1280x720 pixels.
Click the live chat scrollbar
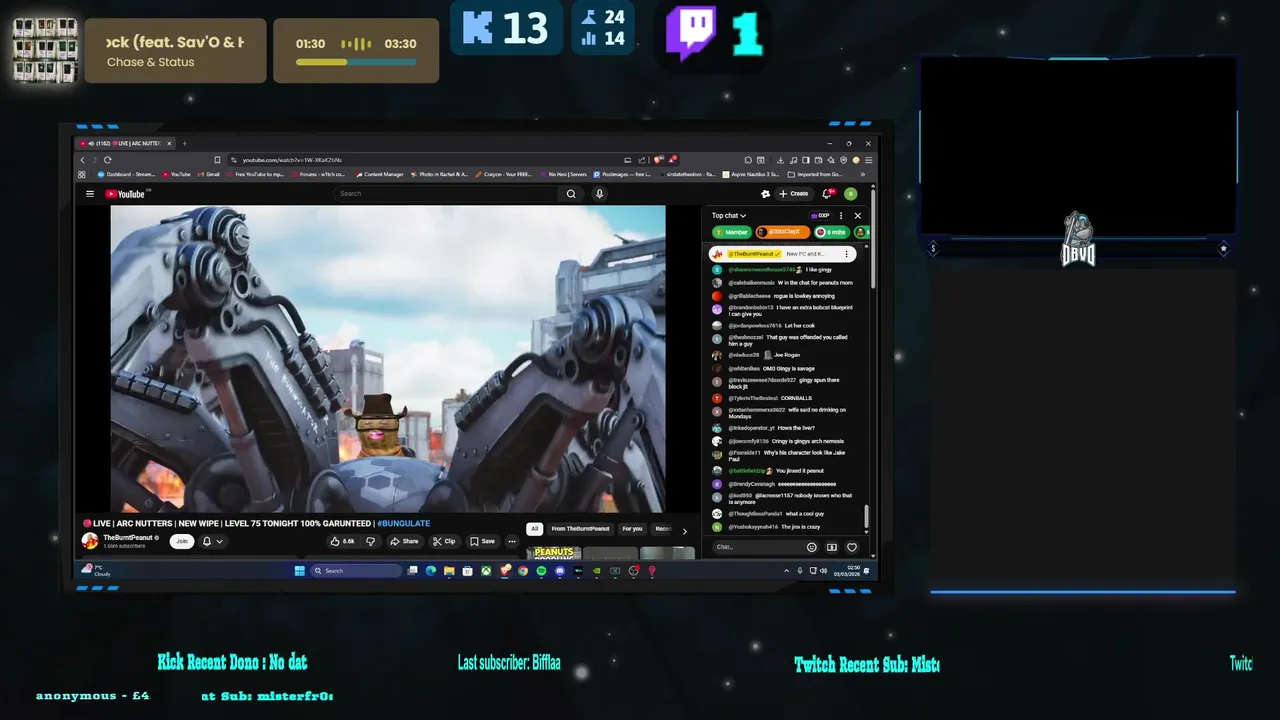click(867, 518)
